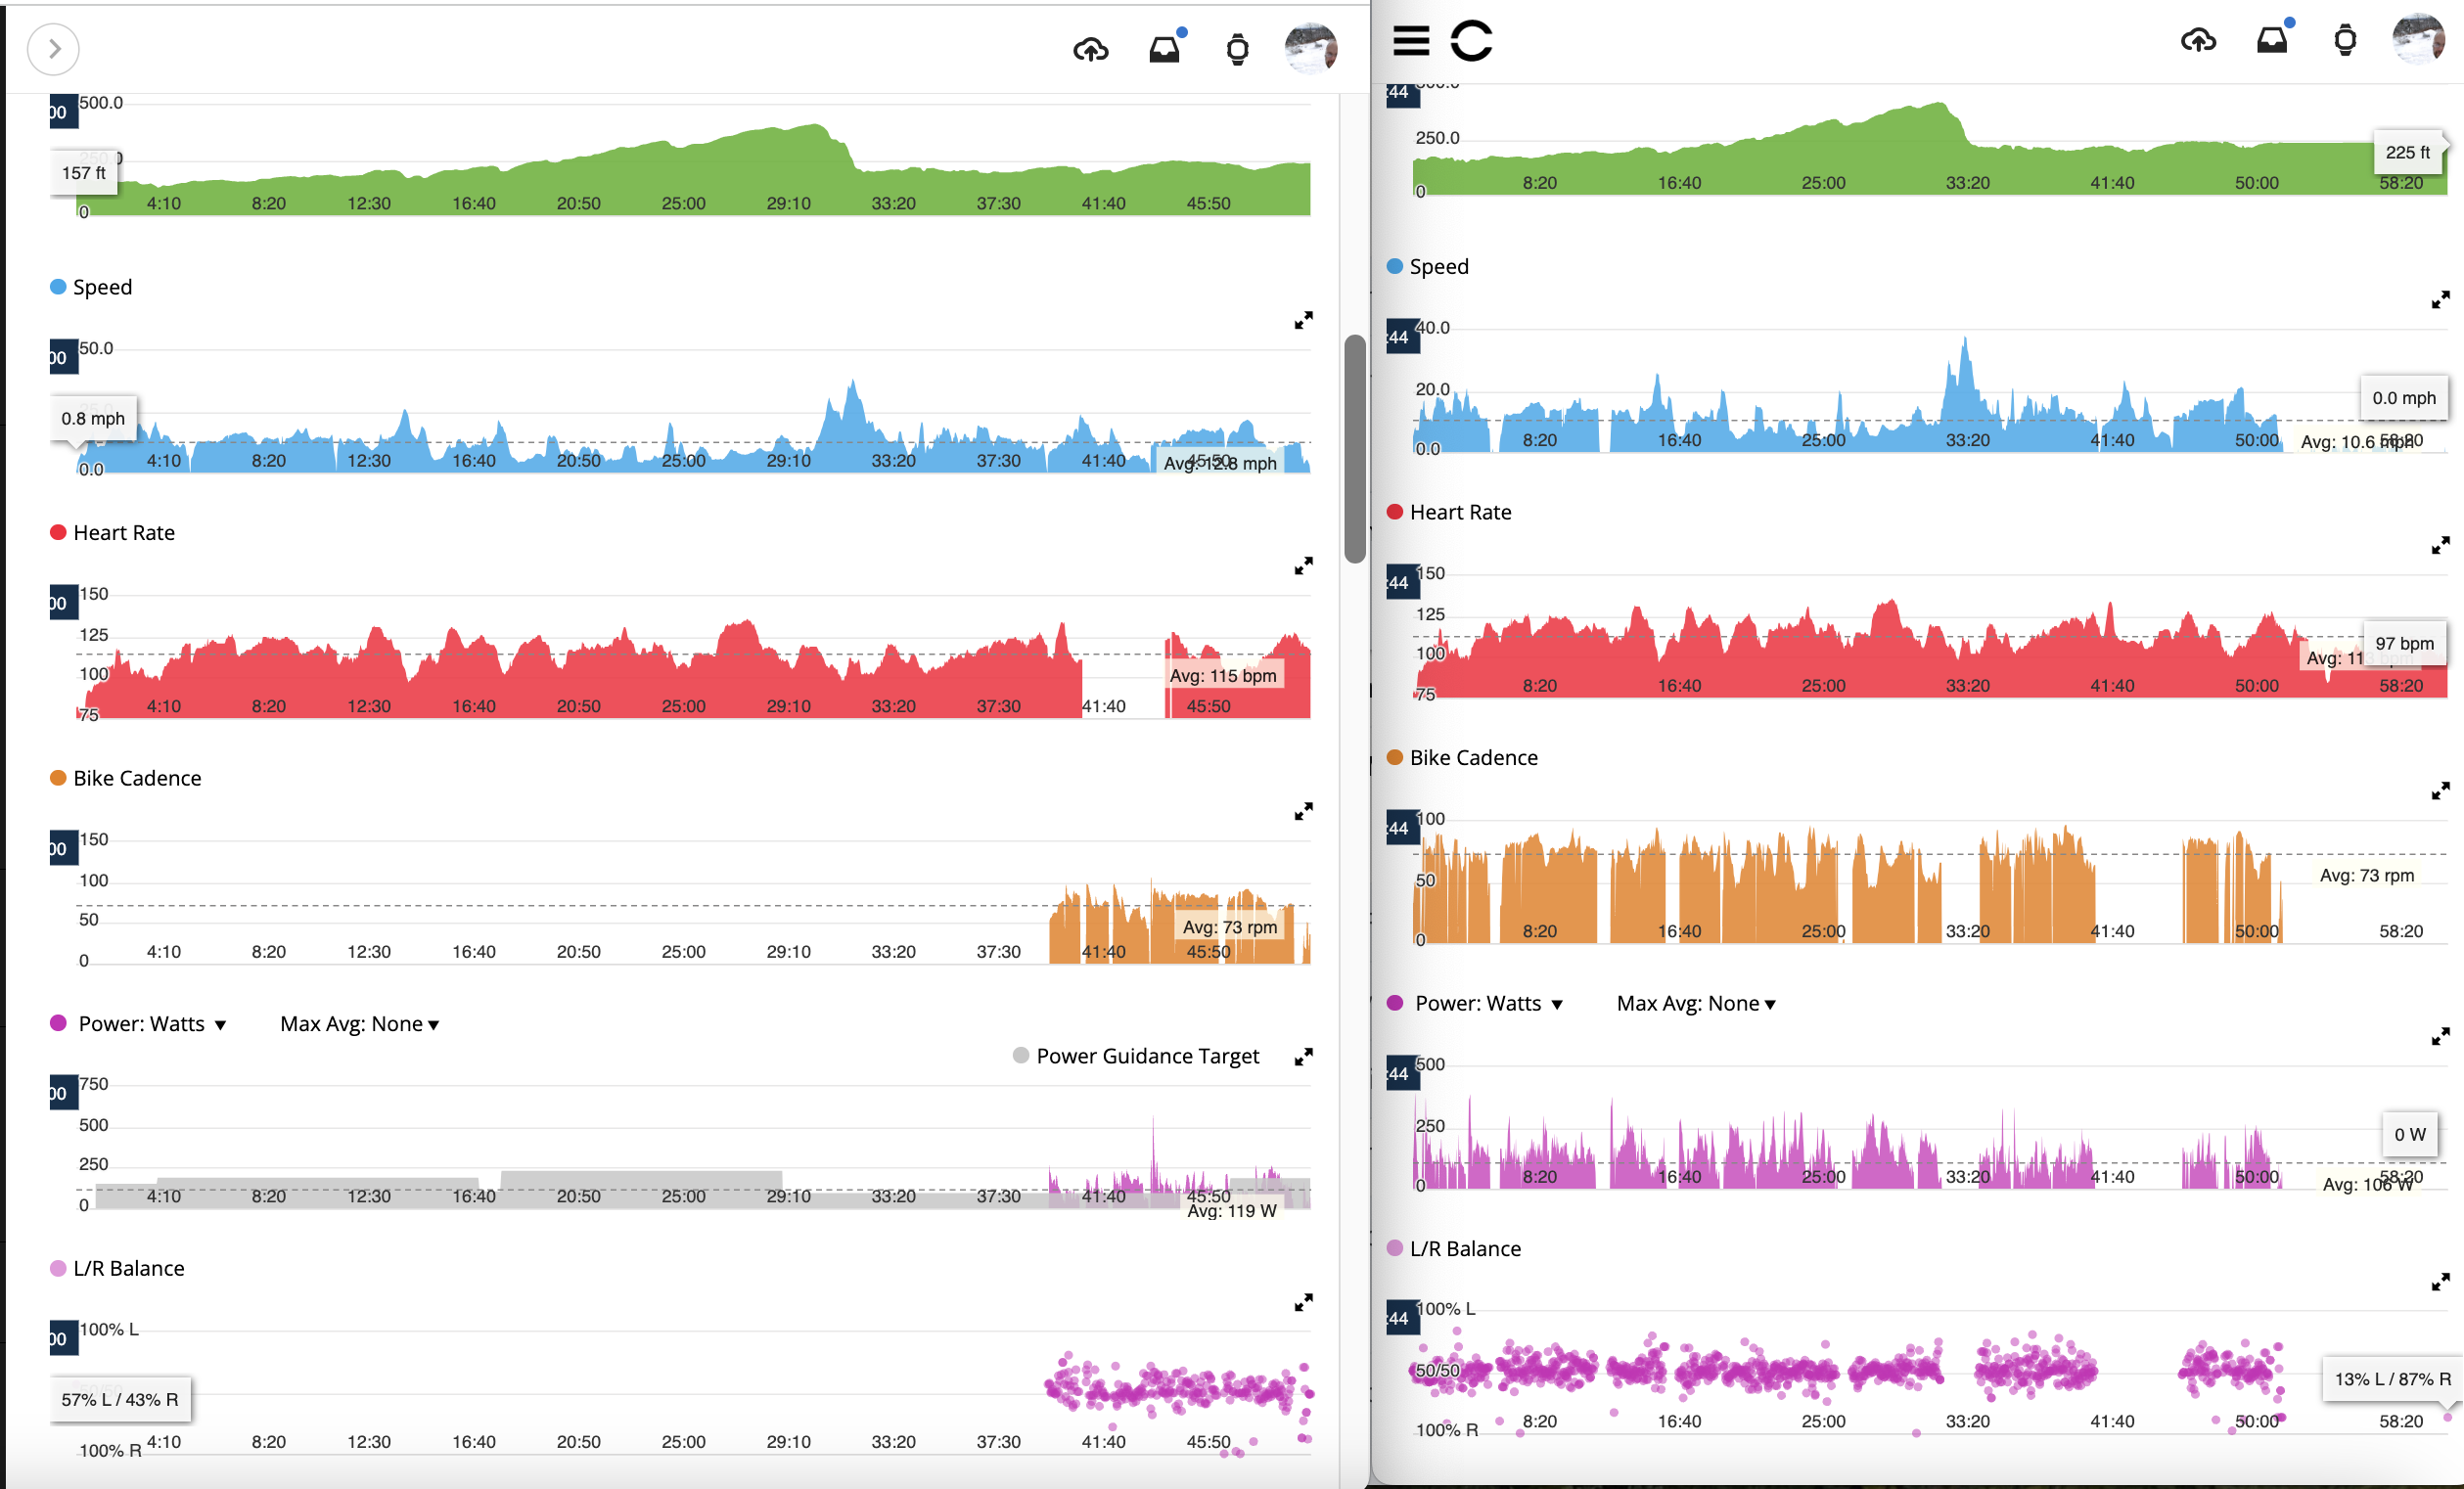Expand the Power chart in left window

click(1303, 1057)
